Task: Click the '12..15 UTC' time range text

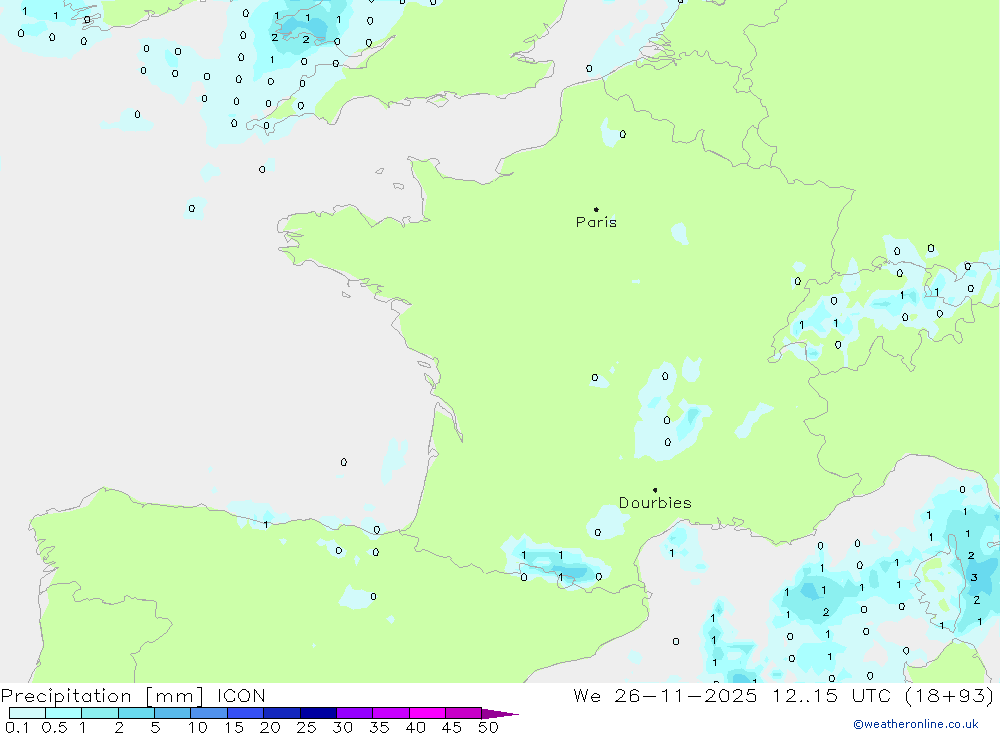Action: point(831,695)
